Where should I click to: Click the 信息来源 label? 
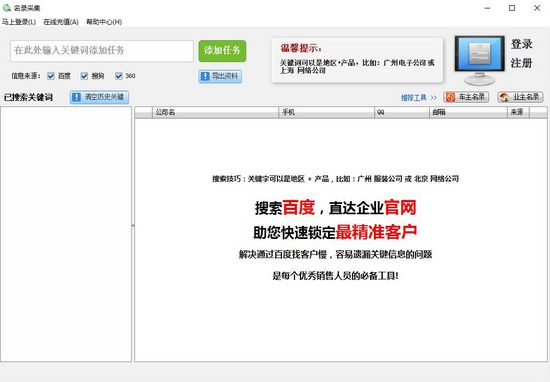(x=26, y=76)
